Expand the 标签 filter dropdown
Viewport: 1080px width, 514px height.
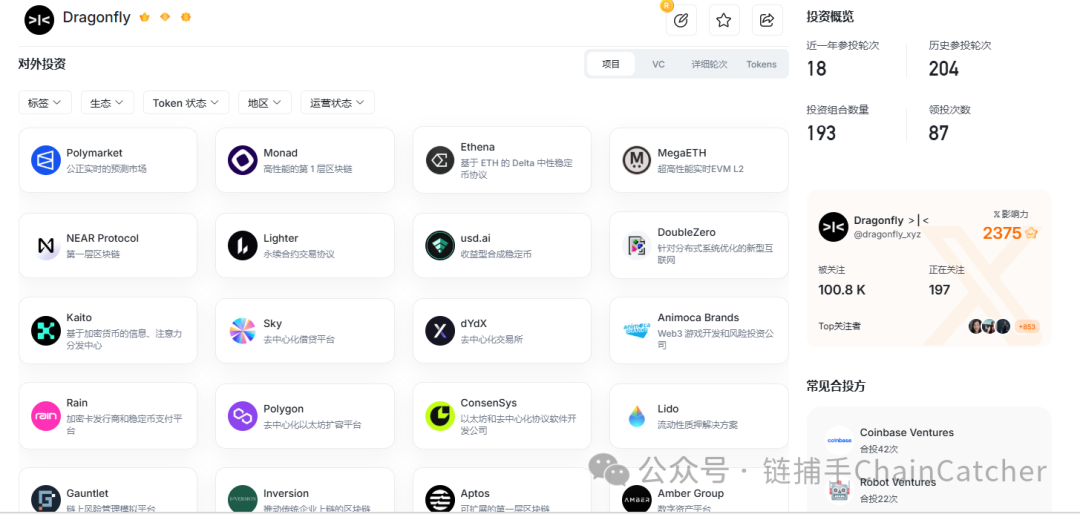[45, 103]
